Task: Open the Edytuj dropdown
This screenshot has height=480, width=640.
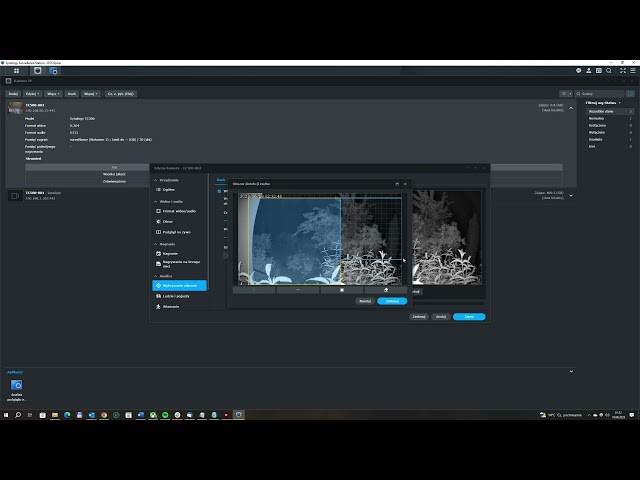Action: 32,94
